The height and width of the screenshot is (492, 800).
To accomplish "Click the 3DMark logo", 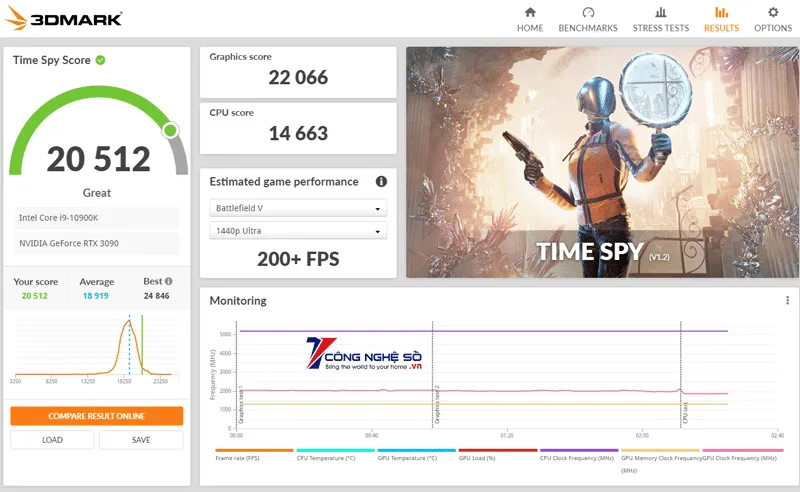I will point(63,19).
